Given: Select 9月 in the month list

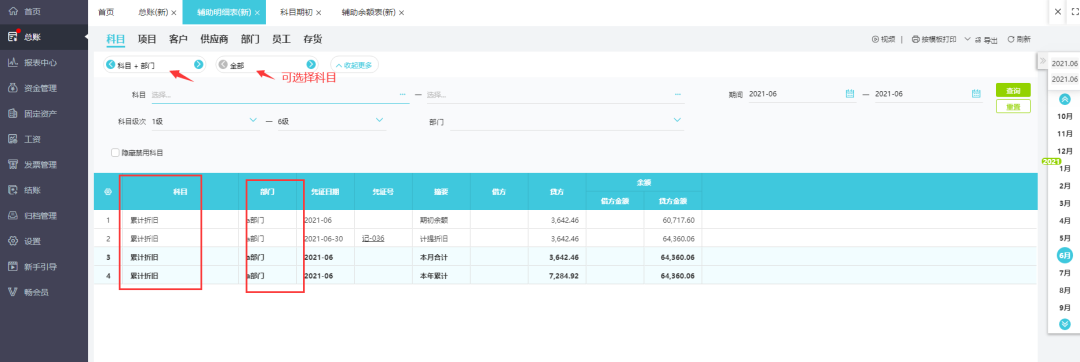Looking at the screenshot, I should coord(1065,308).
